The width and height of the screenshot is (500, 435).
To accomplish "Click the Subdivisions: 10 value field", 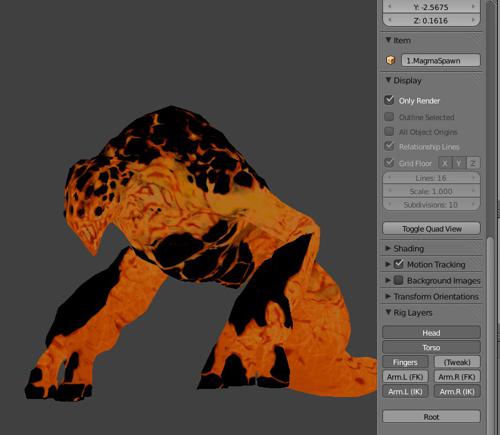I will pos(431,204).
